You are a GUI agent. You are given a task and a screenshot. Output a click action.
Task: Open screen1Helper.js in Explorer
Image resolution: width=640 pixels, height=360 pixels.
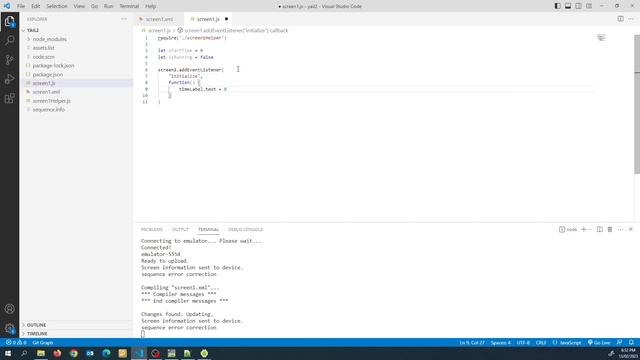coord(51,101)
